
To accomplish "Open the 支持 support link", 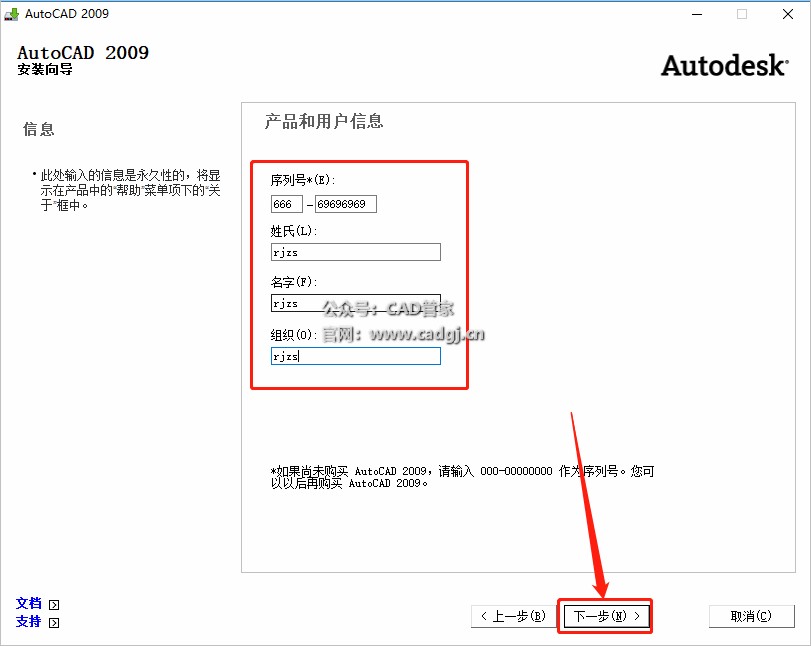I will (28, 621).
